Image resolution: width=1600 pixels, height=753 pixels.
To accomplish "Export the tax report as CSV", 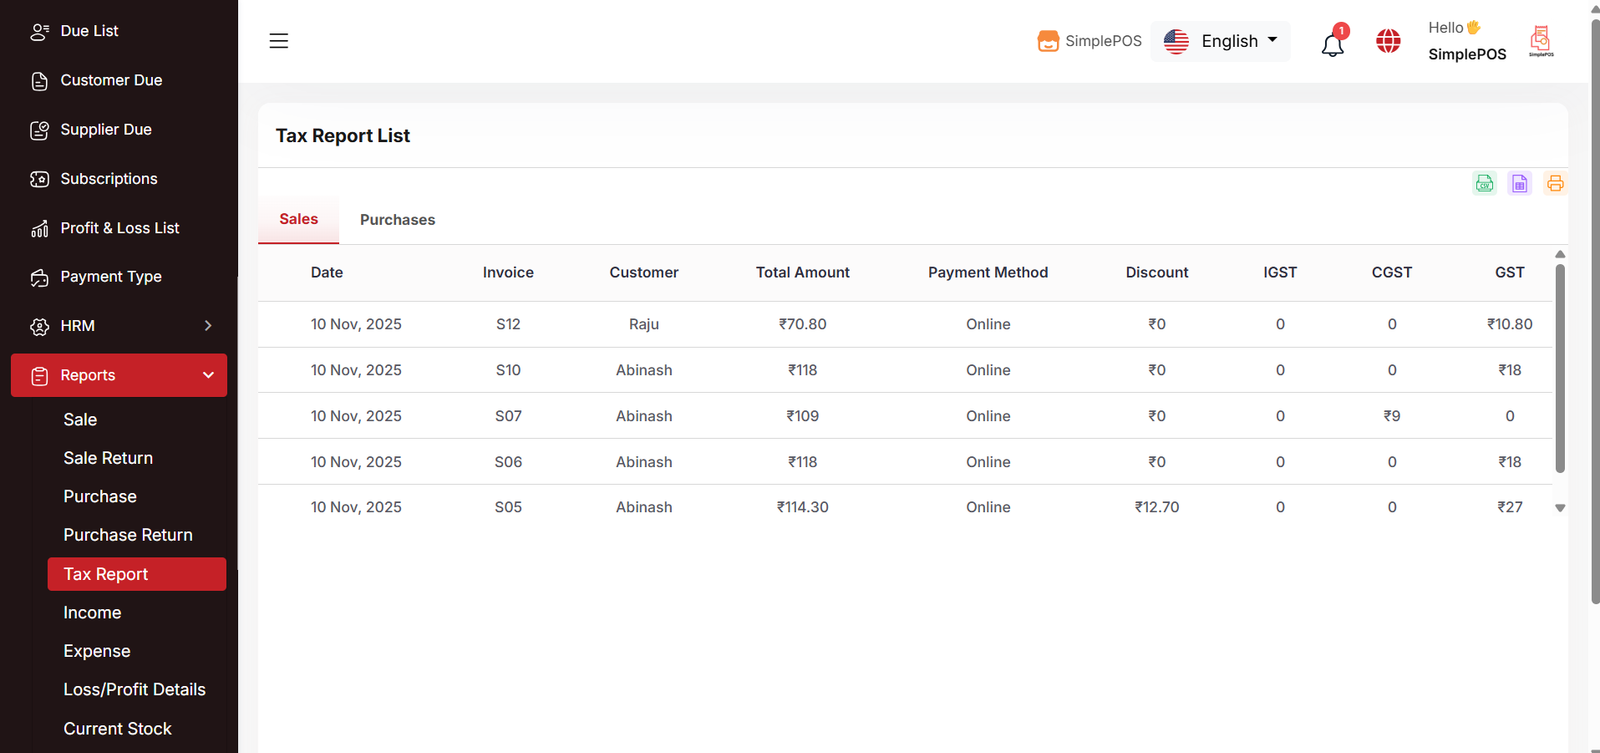I will 1484,183.
